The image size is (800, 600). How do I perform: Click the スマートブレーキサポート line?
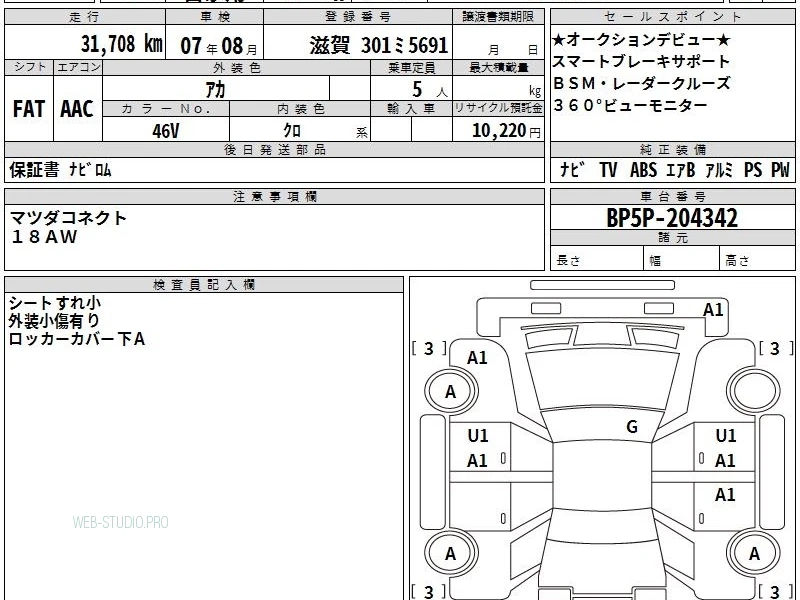641,61
